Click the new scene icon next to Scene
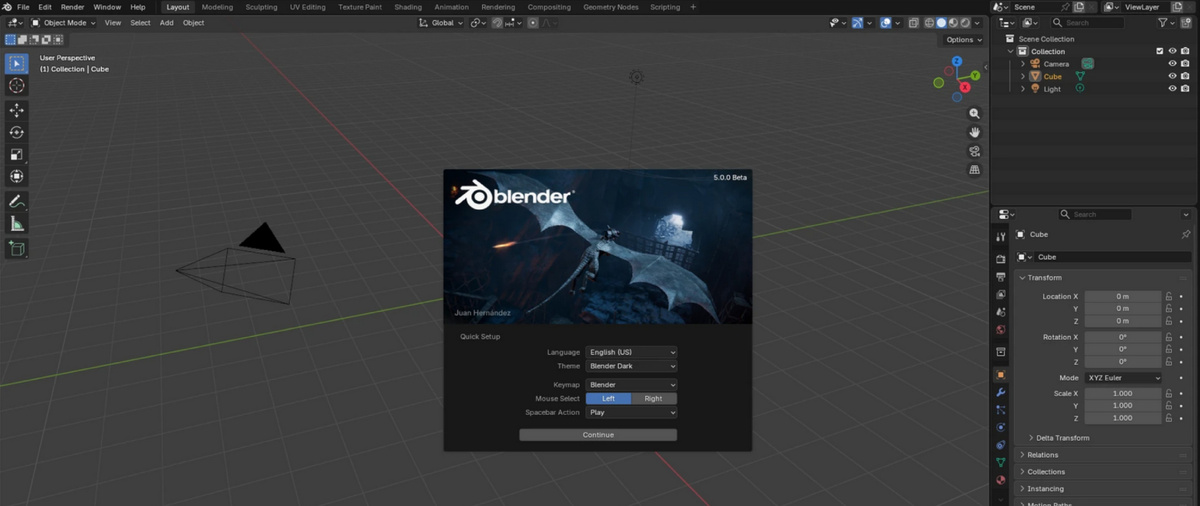 (1079, 7)
